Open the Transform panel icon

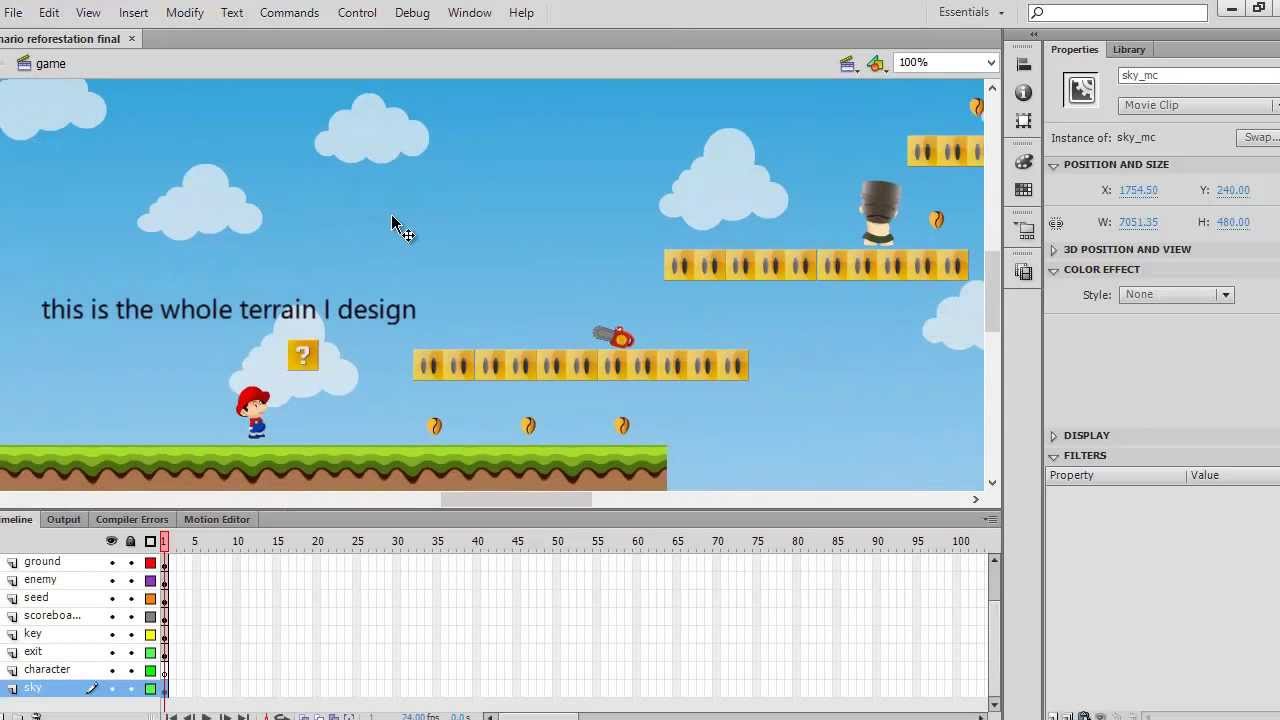coord(1023,120)
